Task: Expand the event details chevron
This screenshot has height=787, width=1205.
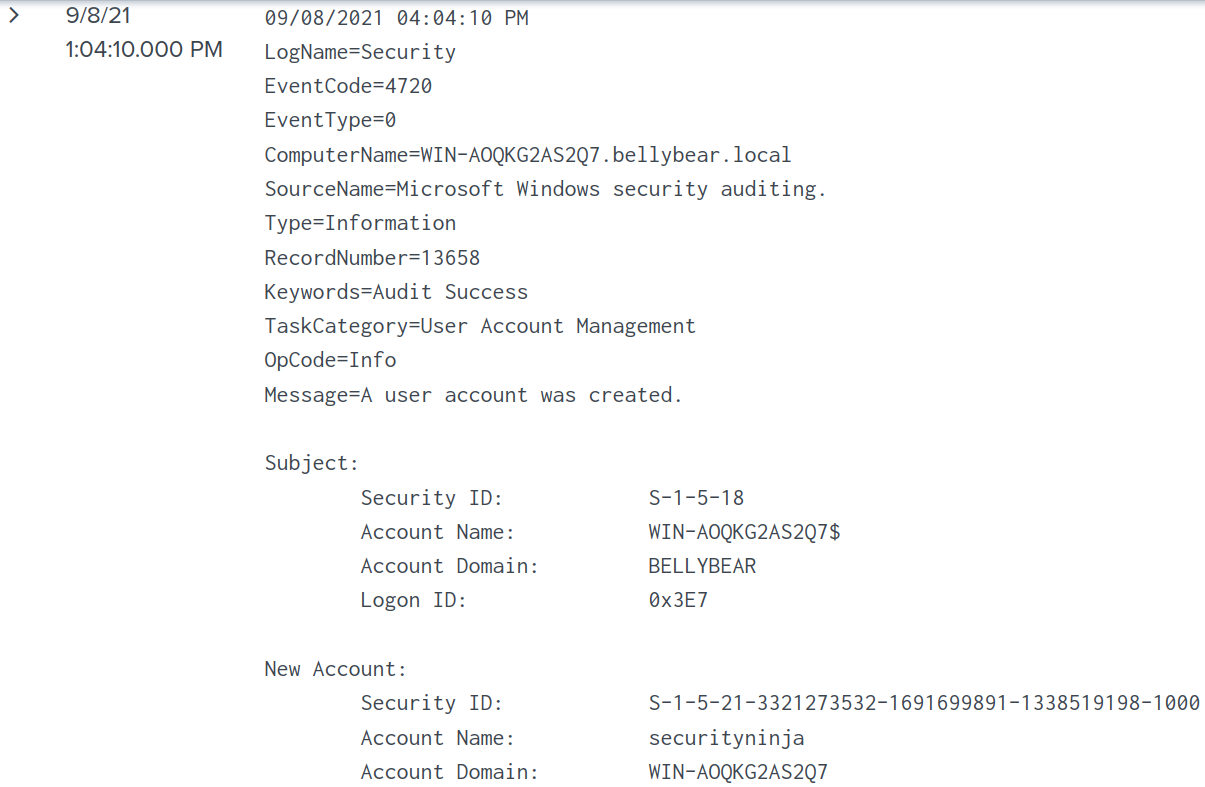Action: [x=14, y=15]
